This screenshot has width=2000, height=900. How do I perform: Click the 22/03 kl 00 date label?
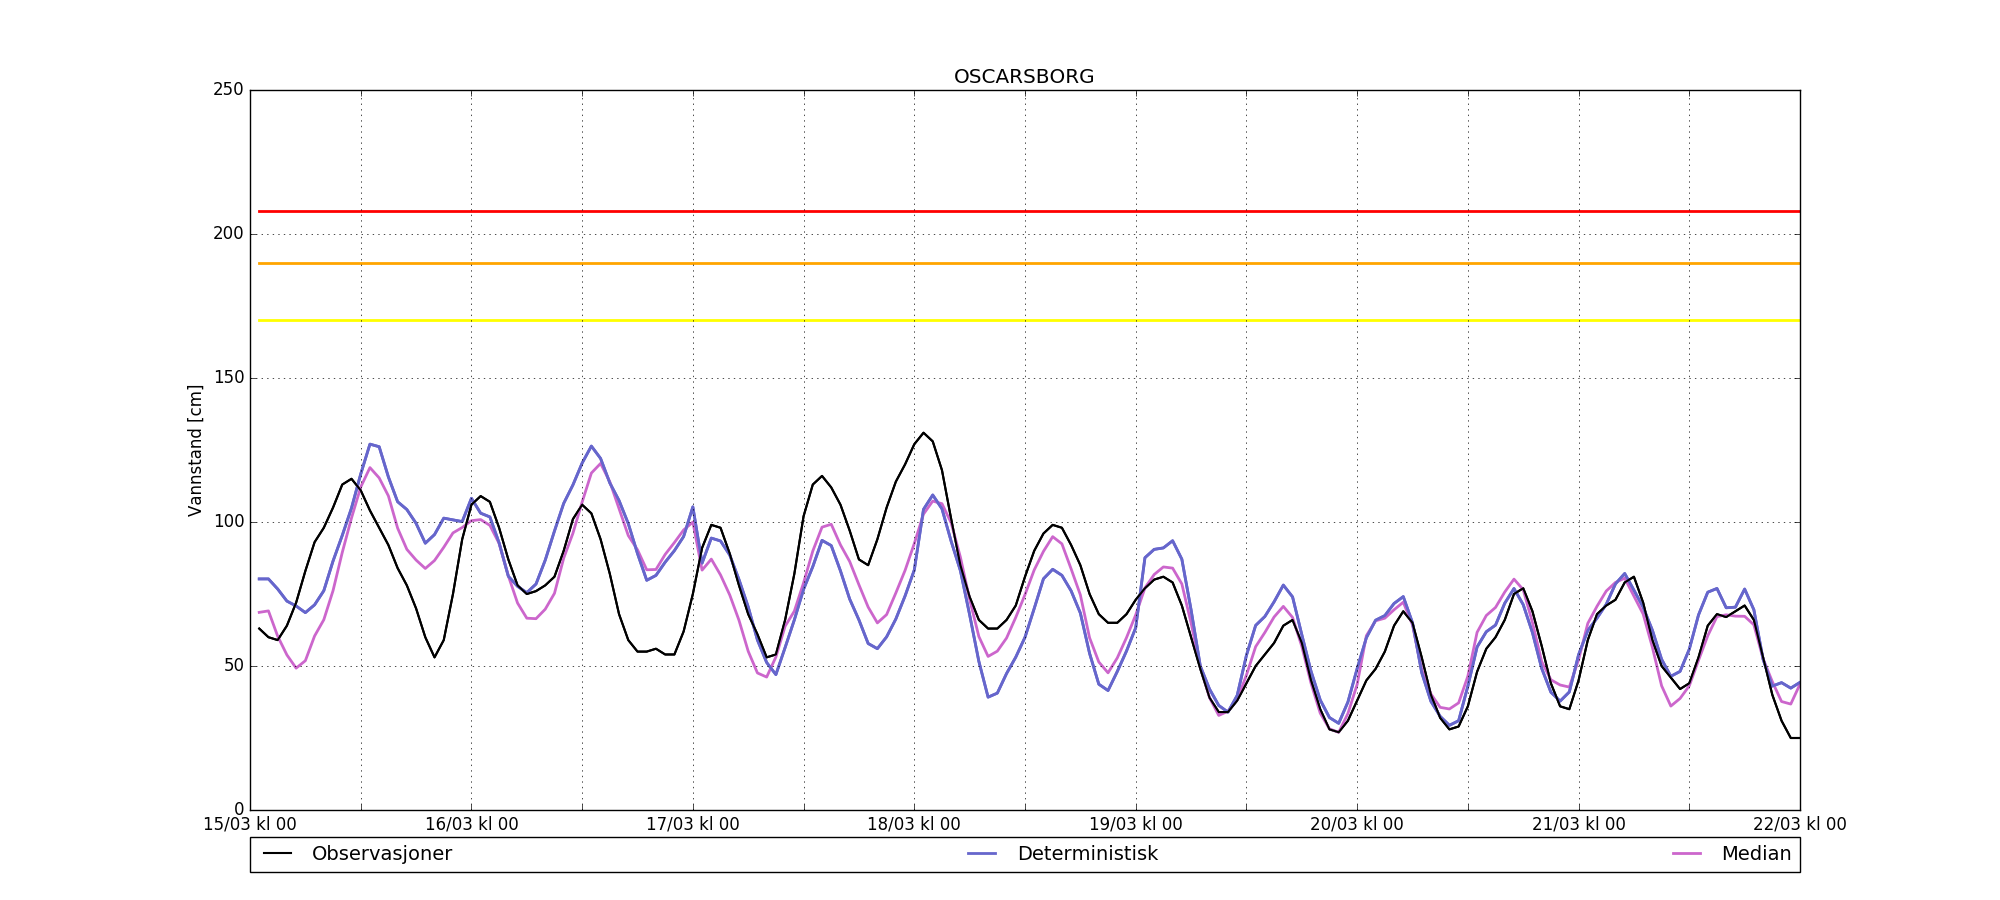(x=1799, y=824)
